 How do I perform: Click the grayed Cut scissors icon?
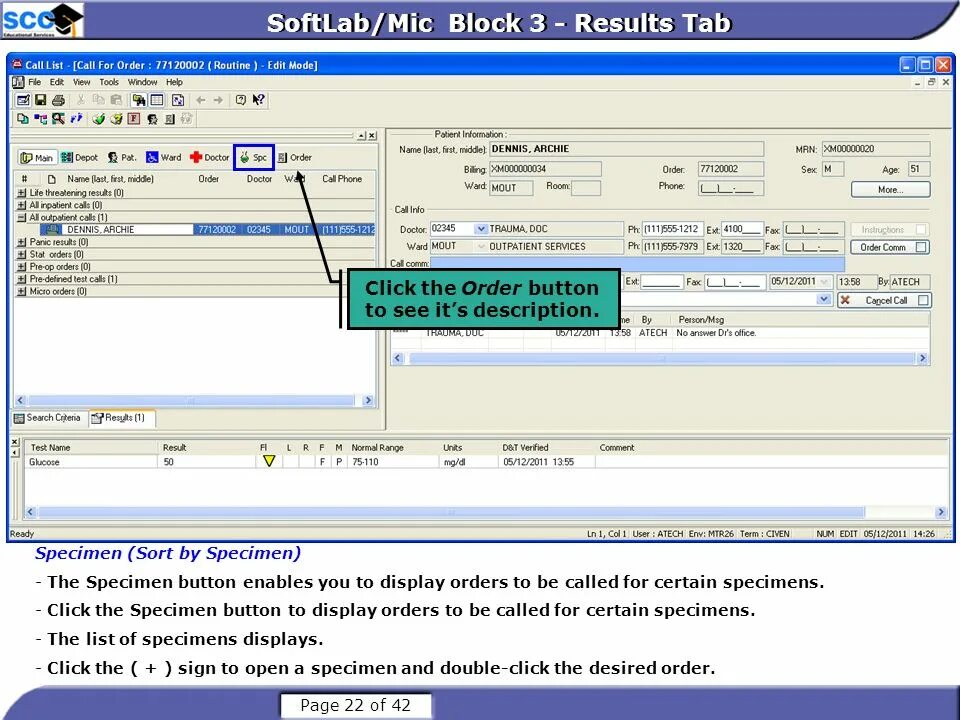(x=80, y=100)
